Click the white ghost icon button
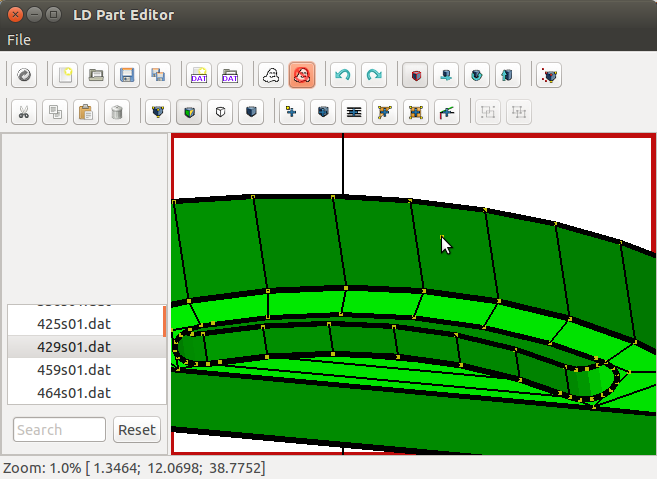 [270, 75]
